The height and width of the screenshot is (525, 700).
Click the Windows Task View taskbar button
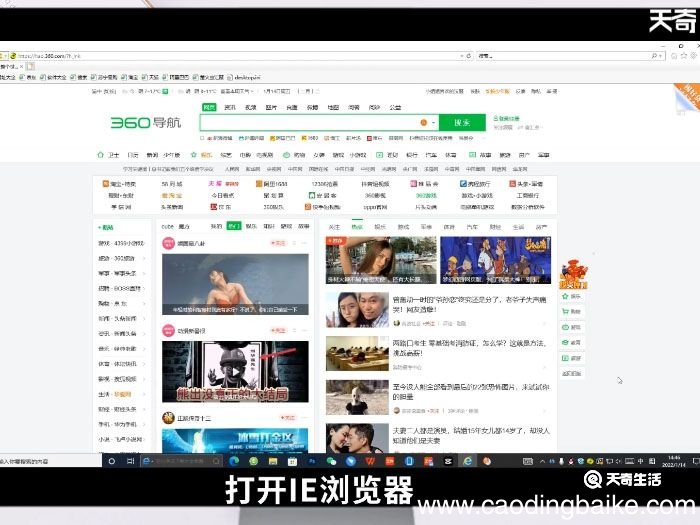tap(130, 461)
